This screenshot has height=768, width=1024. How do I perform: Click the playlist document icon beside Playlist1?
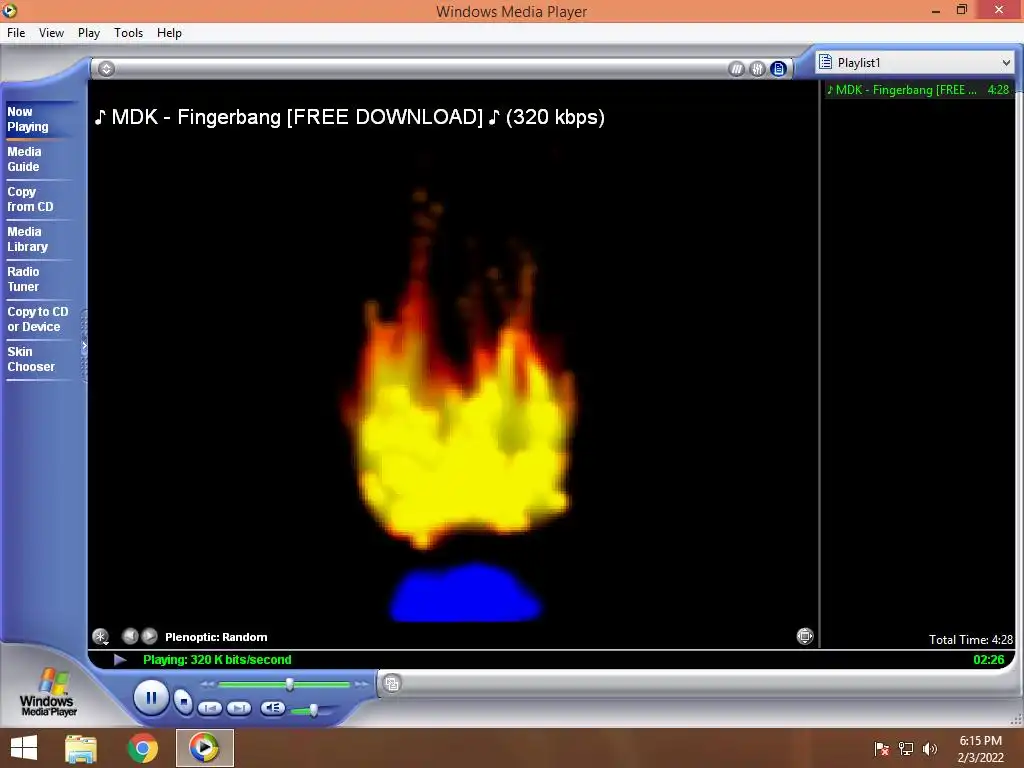(825, 62)
